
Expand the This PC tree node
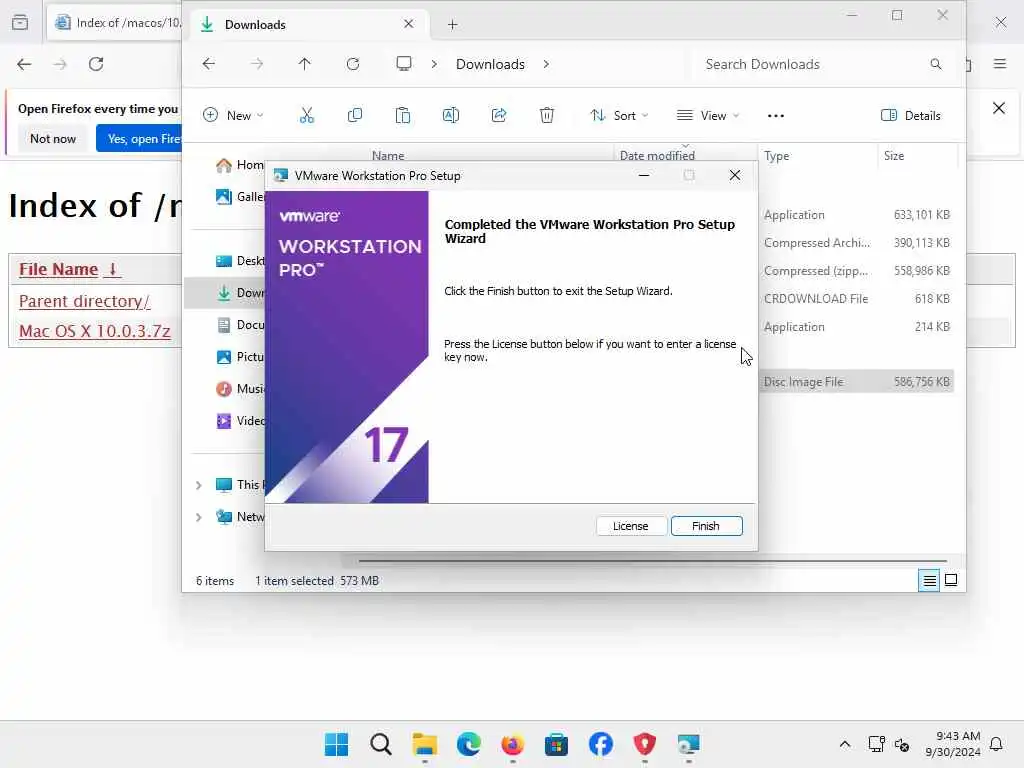click(199, 485)
